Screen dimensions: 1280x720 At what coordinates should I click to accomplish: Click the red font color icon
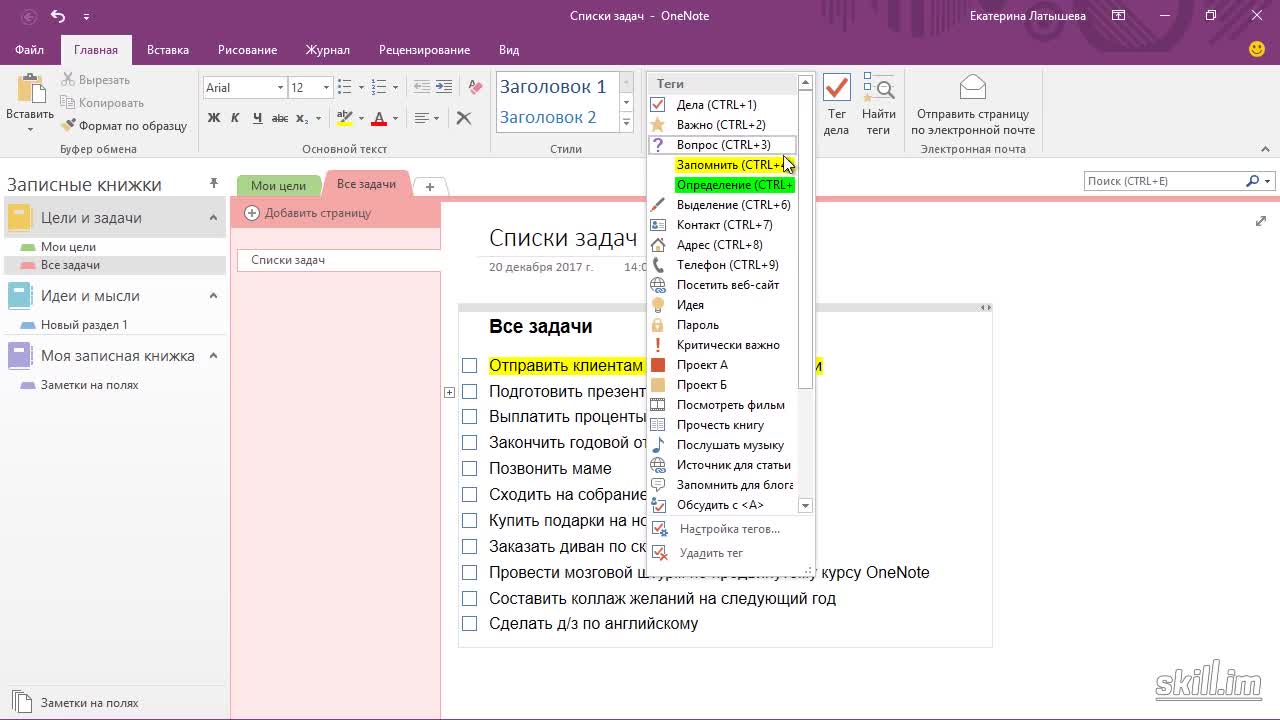tap(379, 118)
